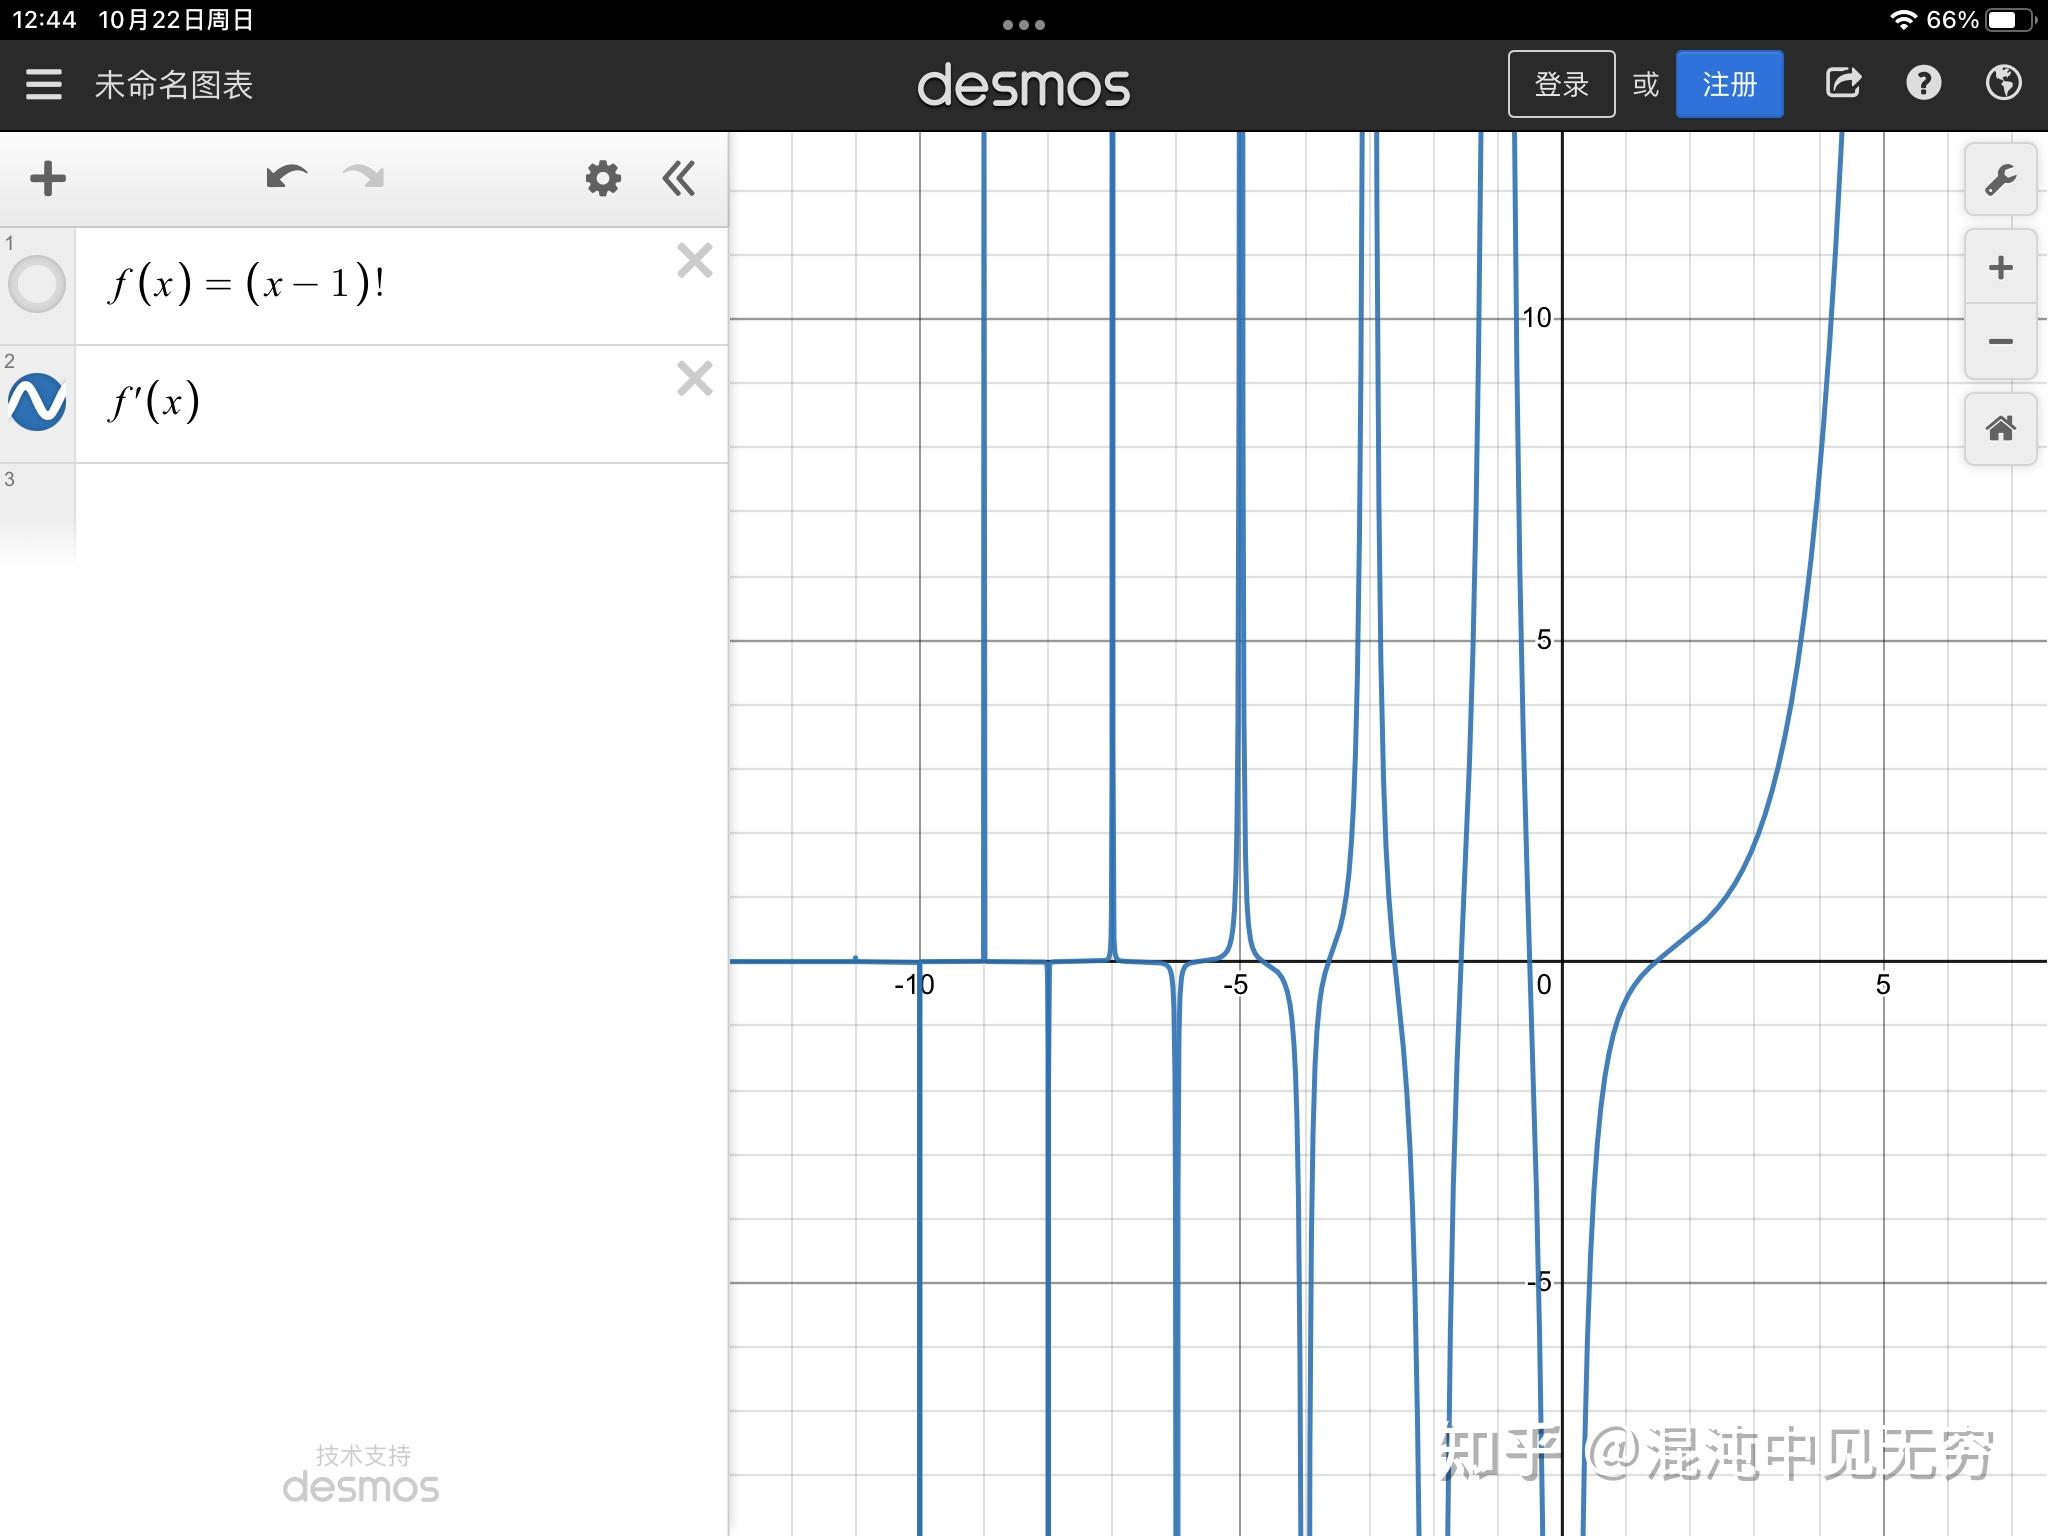Open the language globe menu
Viewport: 2048px width, 1536px height.
(2003, 84)
